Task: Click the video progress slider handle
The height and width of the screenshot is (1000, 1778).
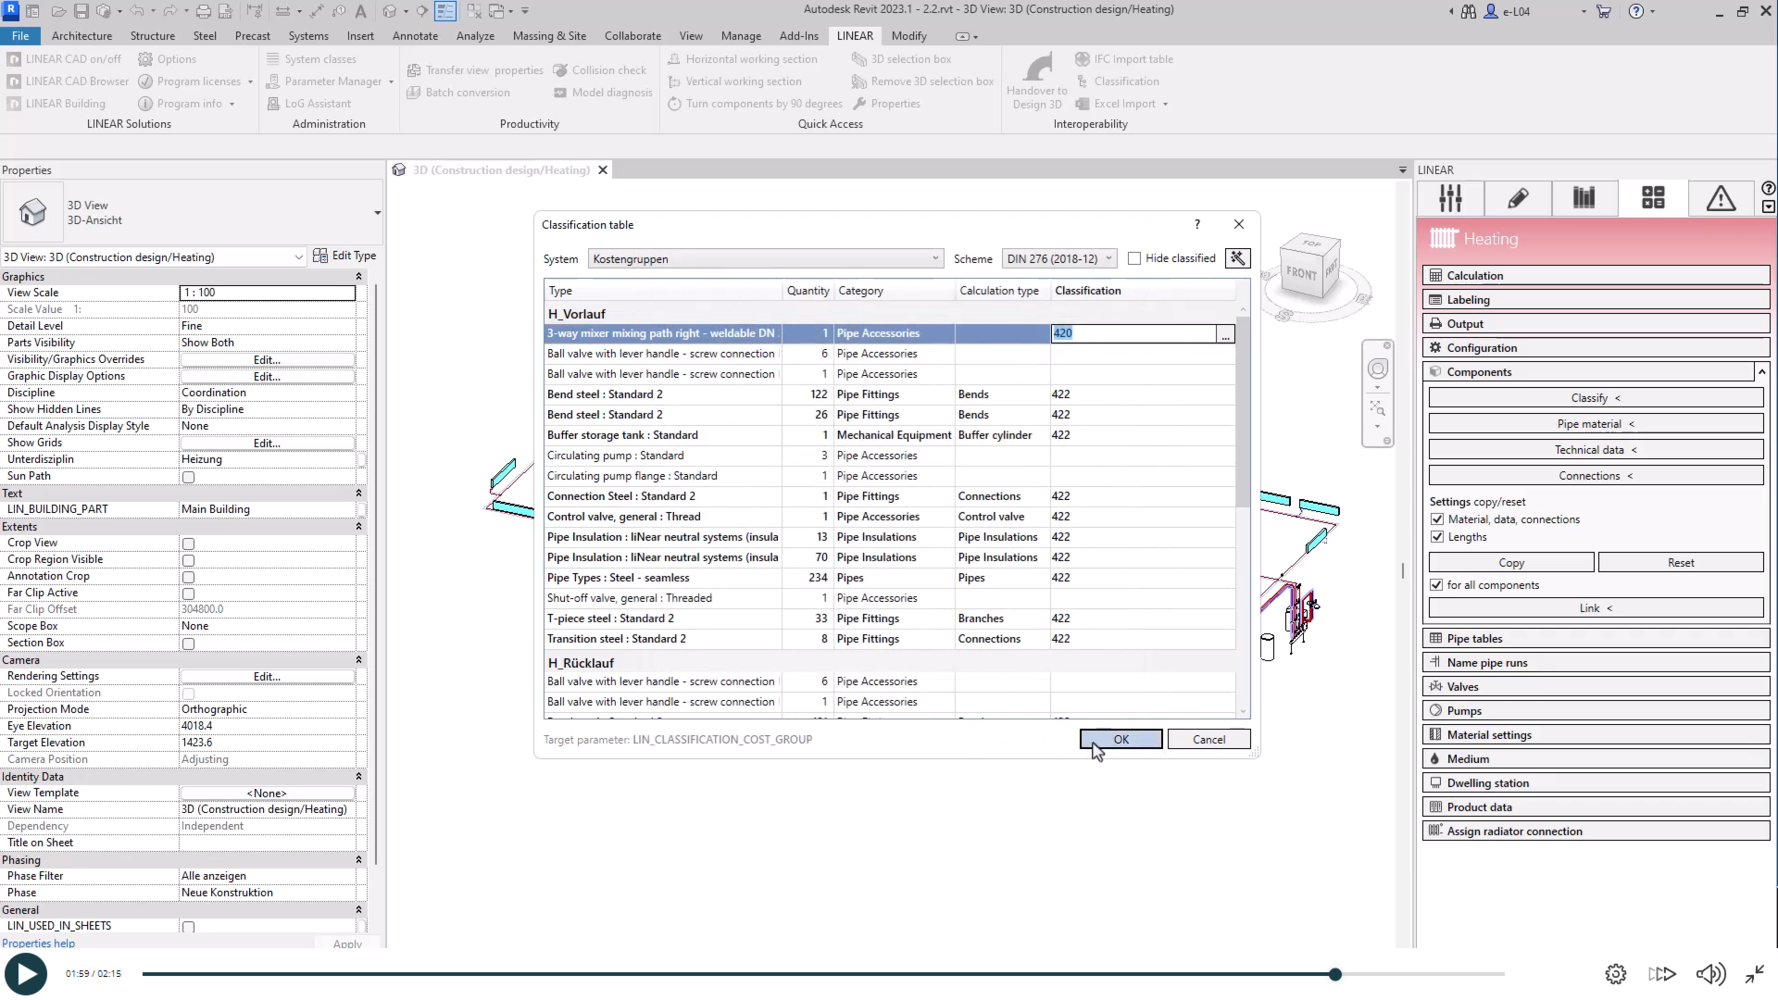Action: [x=1335, y=974]
